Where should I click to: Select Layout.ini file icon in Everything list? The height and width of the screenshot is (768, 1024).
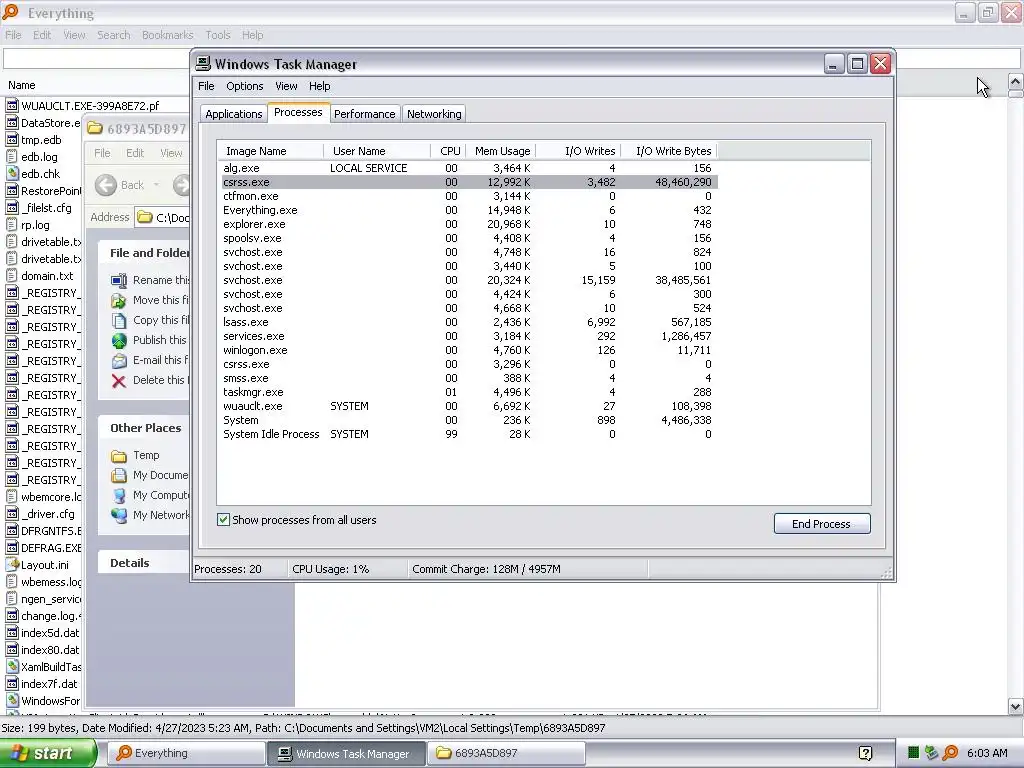point(12,565)
